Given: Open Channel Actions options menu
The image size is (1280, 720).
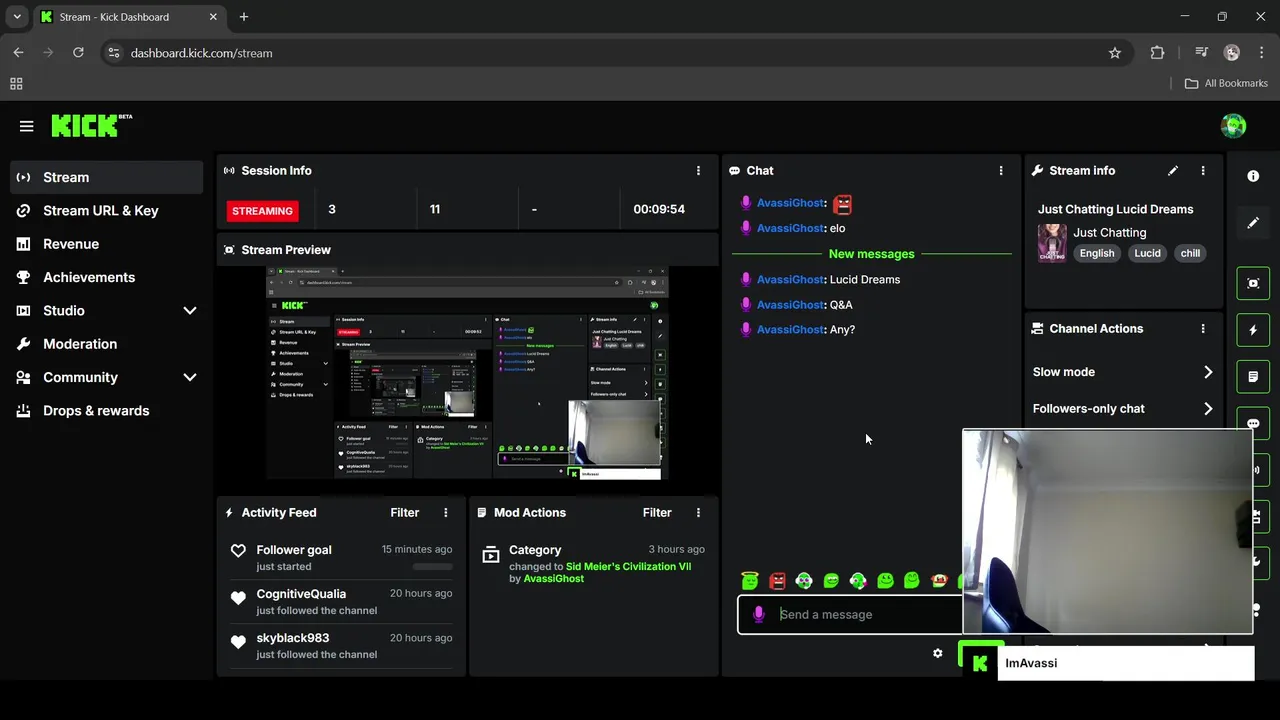Looking at the screenshot, I should coord(1203,329).
